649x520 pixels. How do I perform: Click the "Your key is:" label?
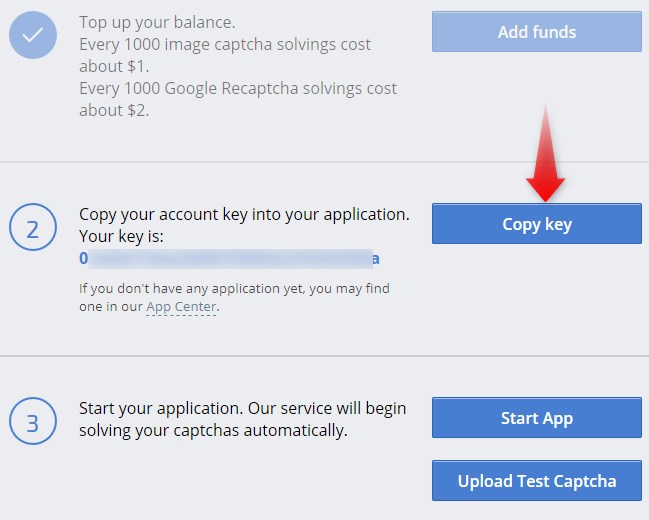(121, 236)
